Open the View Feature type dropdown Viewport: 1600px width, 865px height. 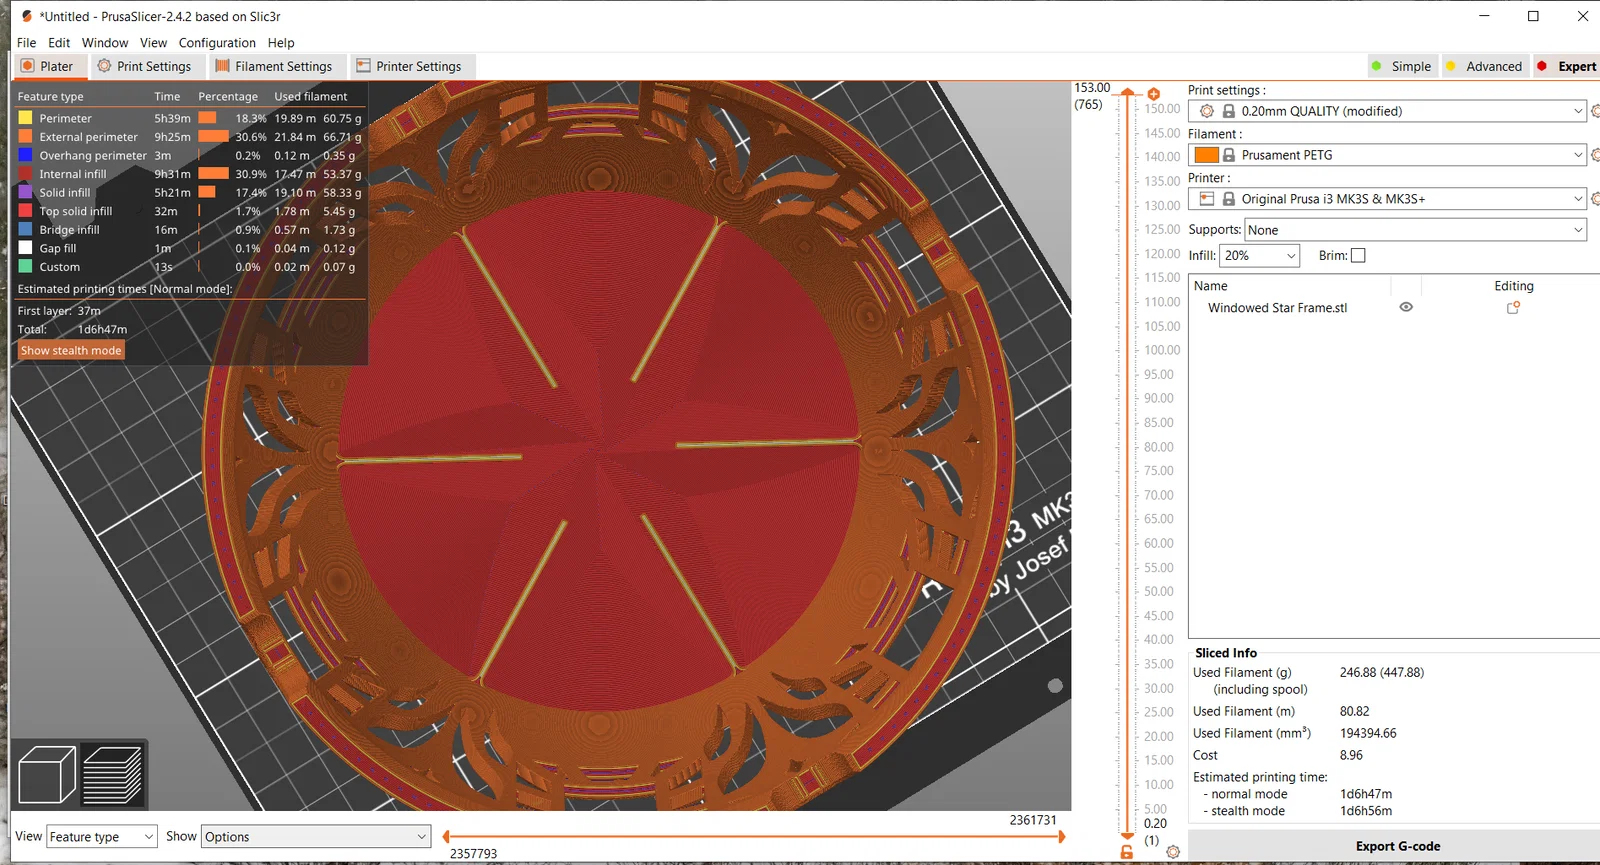click(x=102, y=837)
